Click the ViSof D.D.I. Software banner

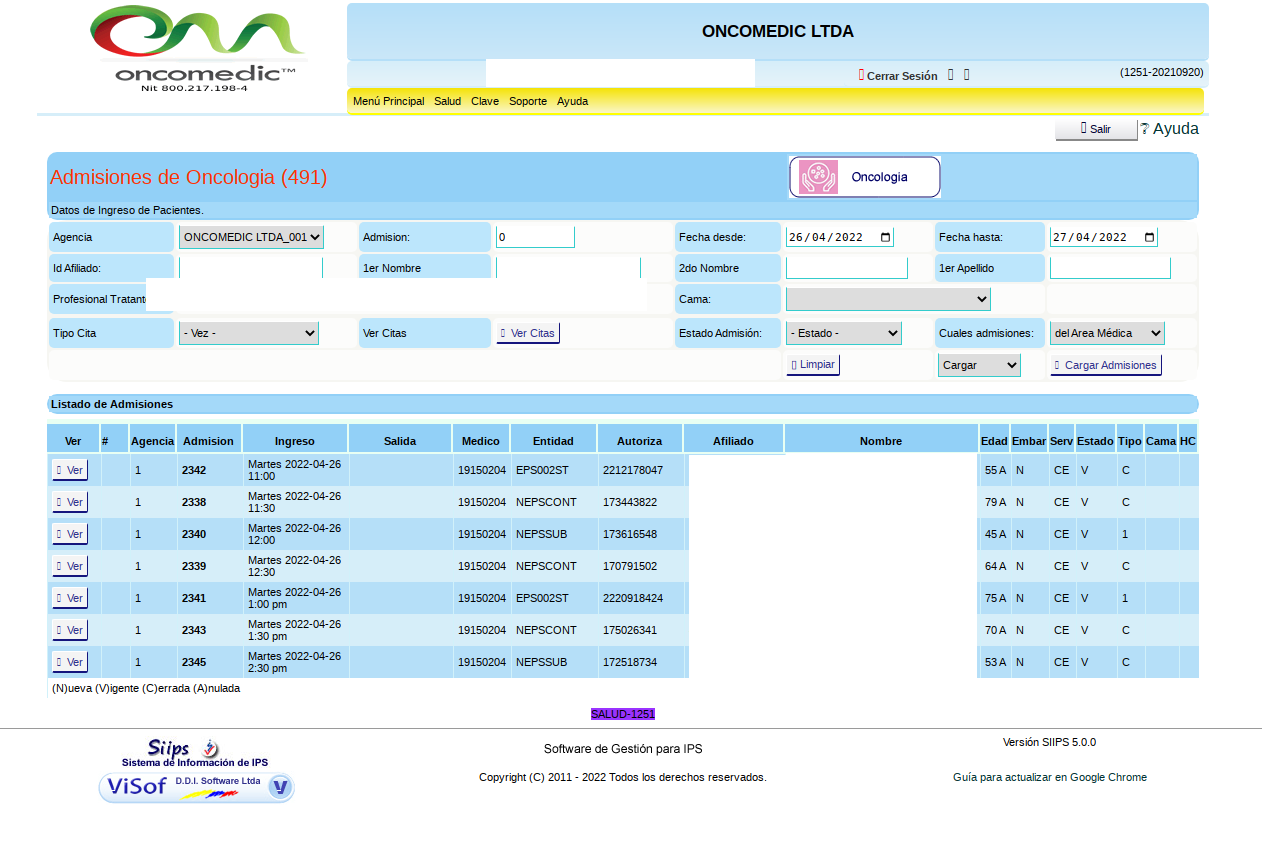[x=196, y=787]
